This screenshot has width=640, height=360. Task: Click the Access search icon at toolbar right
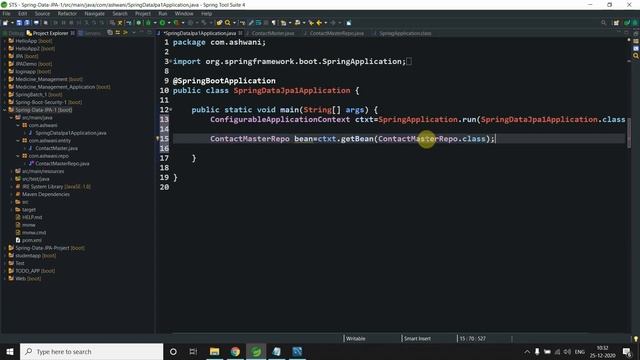click(604, 23)
